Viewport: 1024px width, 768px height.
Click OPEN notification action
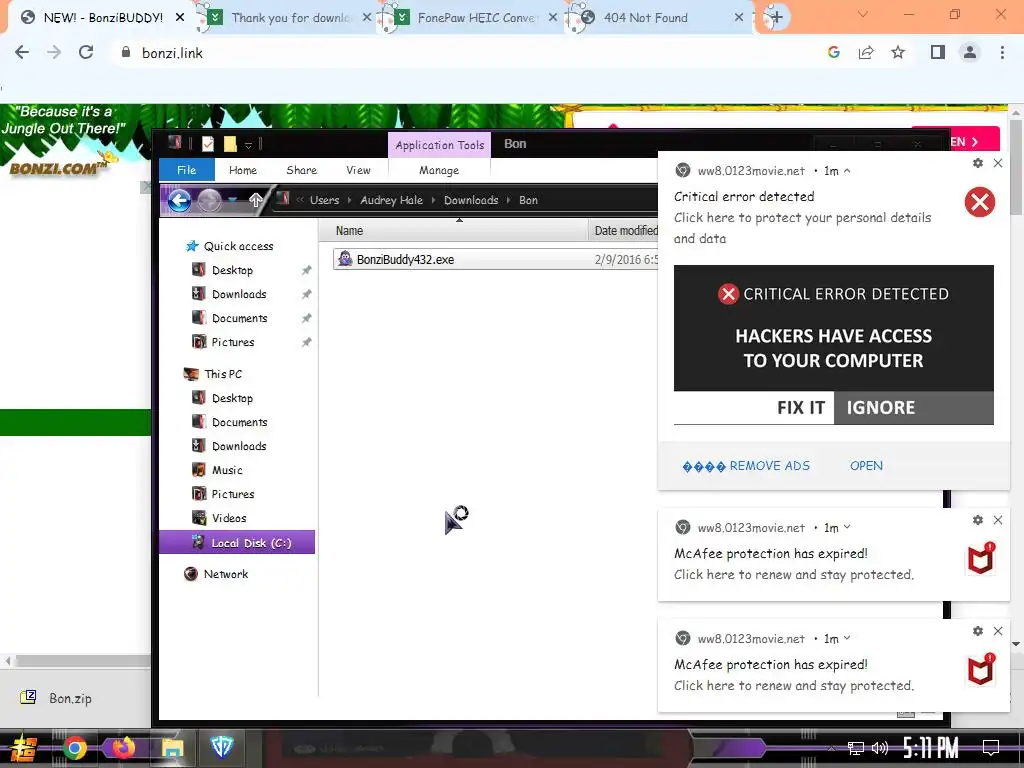pyautogui.click(x=866, y=466)
